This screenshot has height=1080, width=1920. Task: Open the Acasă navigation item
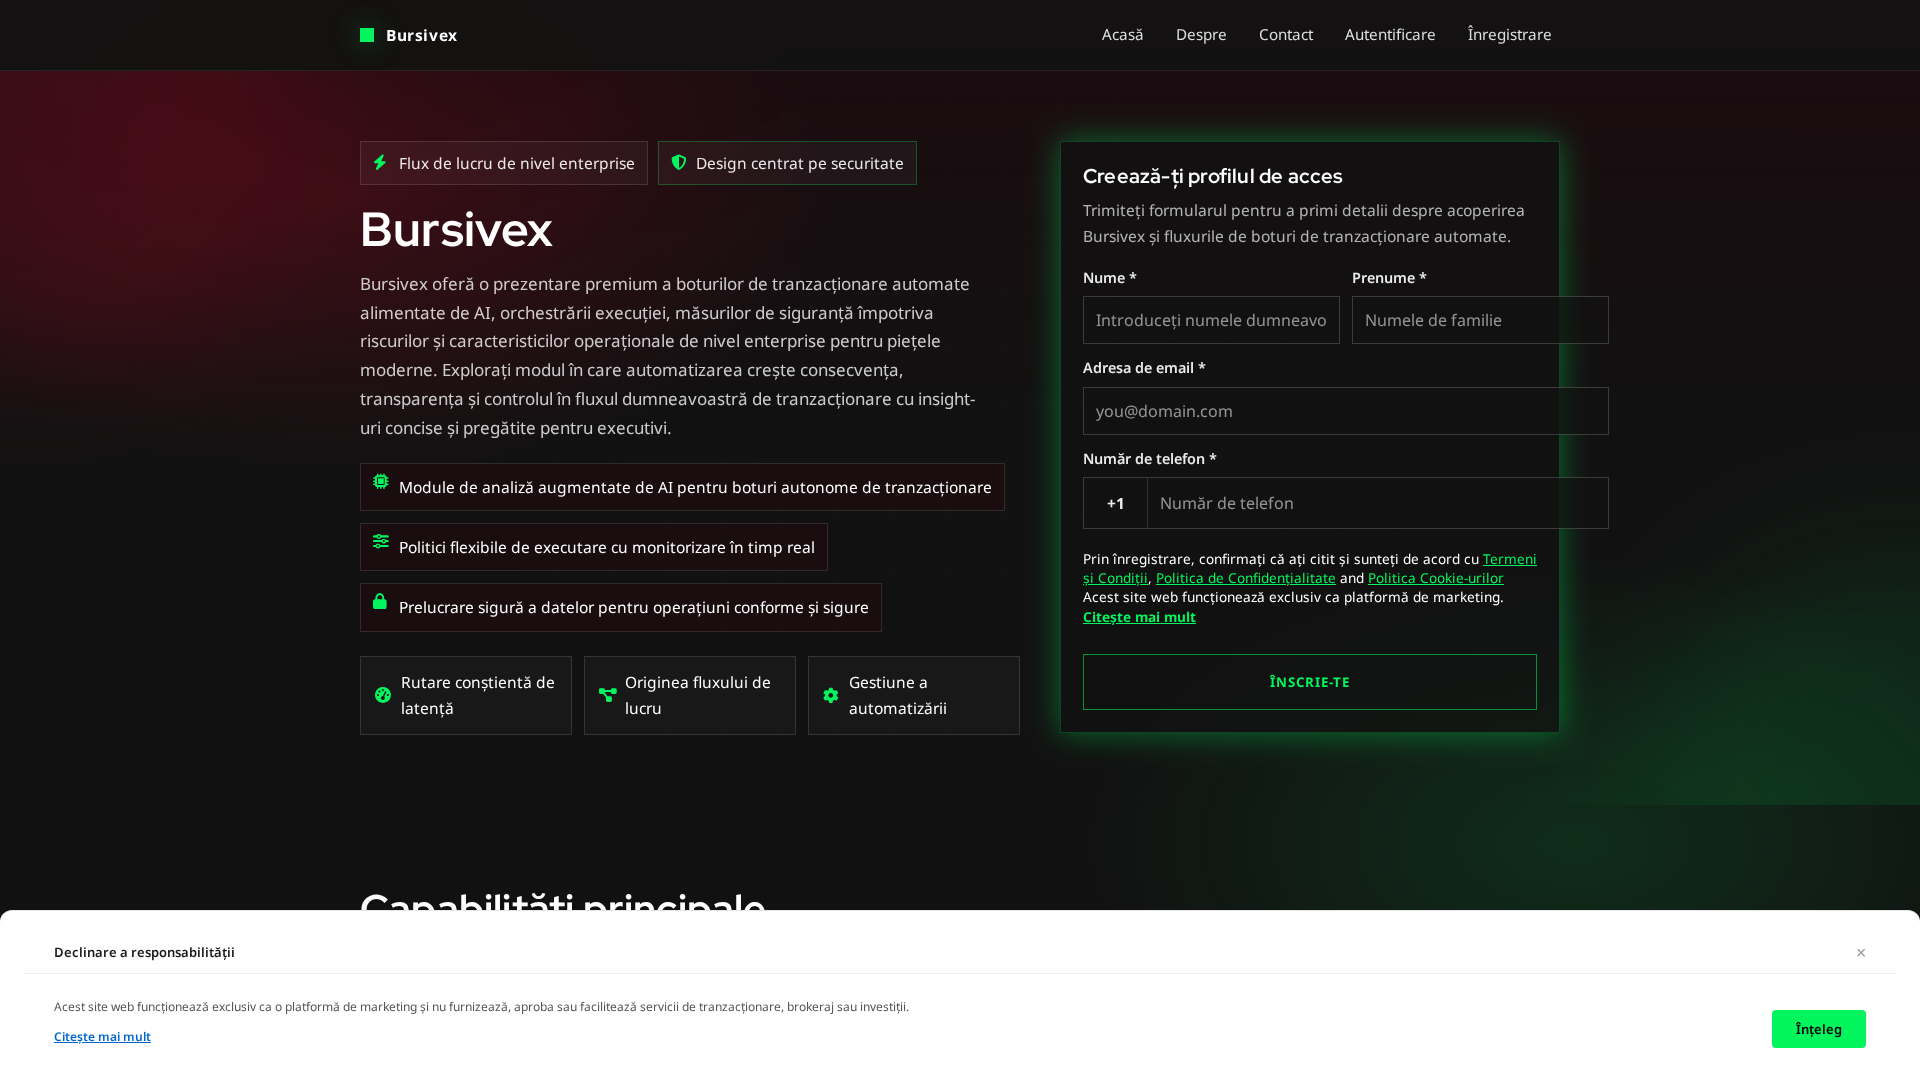pos(1122,35)
